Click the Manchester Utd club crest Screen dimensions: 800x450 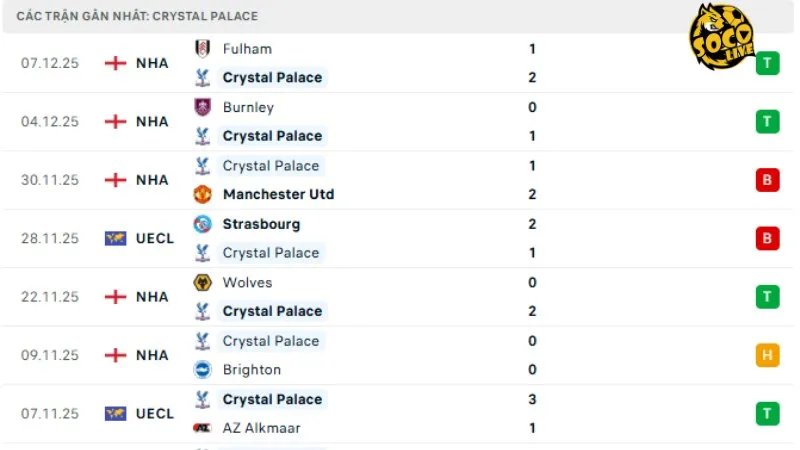pyautogui.click(x=202, y=194)
